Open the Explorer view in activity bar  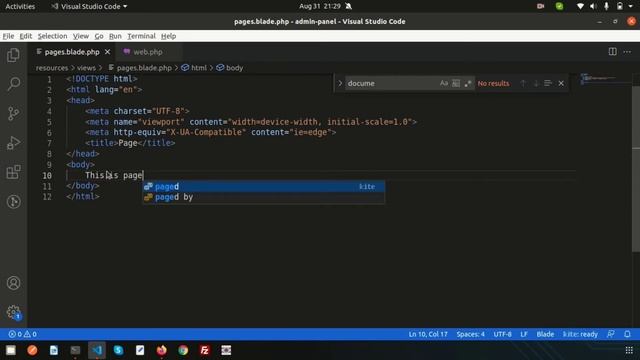coord(13,55)
